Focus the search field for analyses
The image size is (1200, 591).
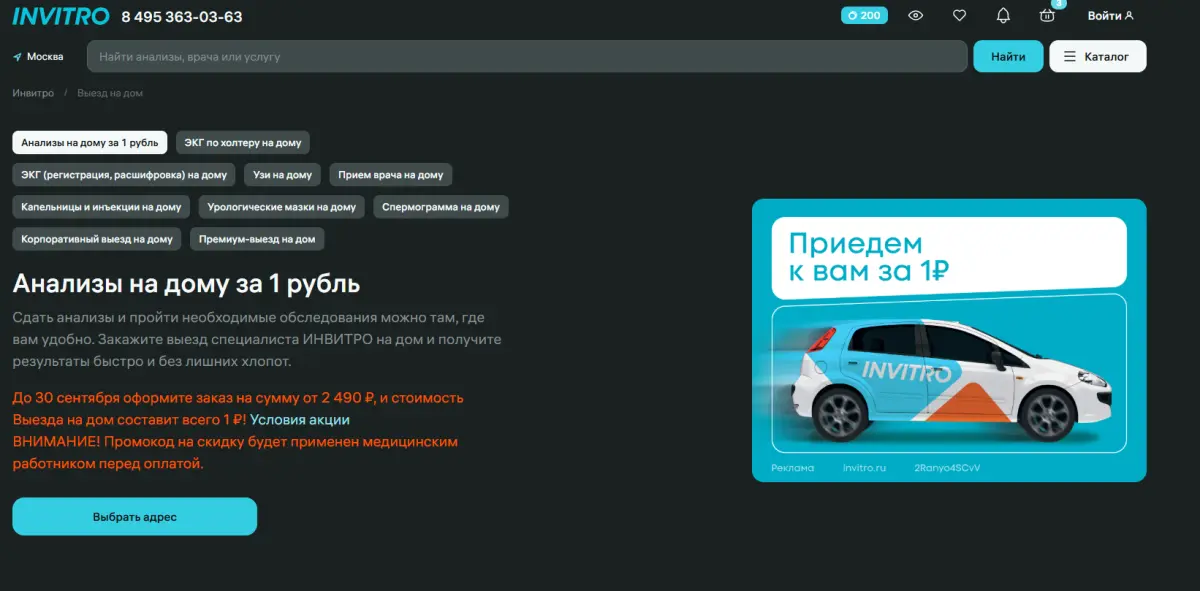(527, 57)
